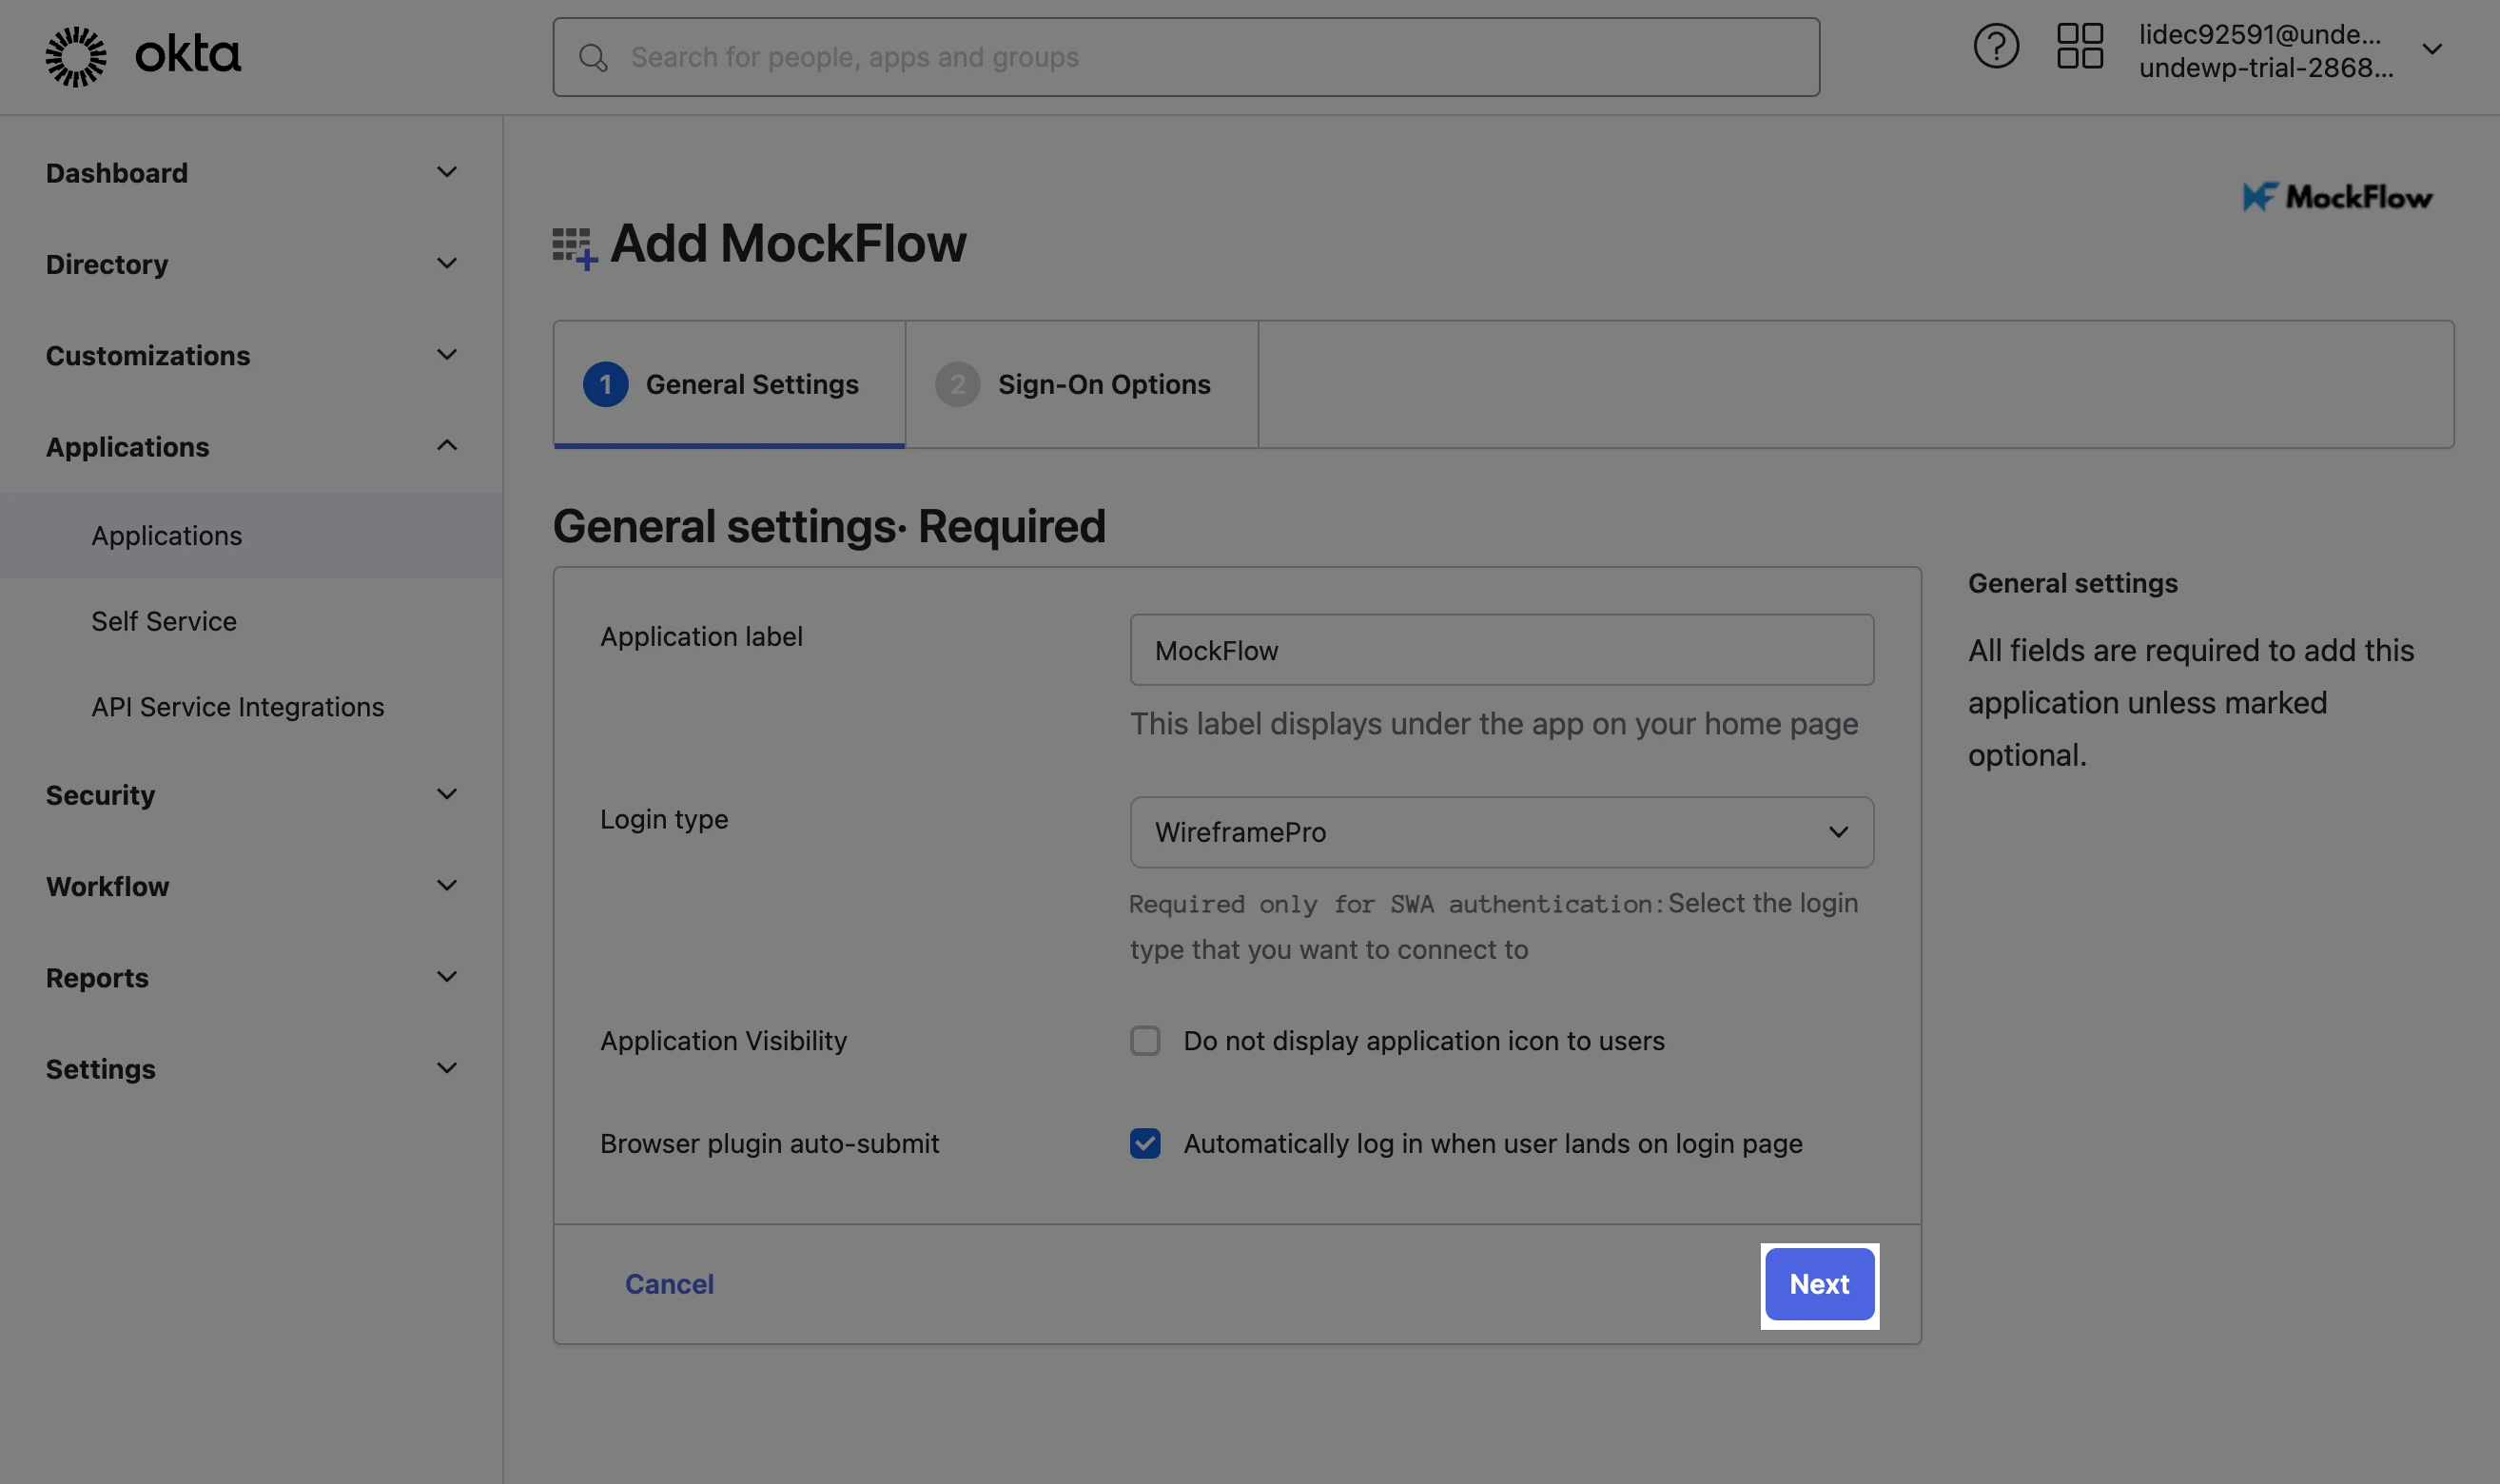Image resolution: width=2500 pixels, height=1484 pixels.
Task: Click the user email account text
Action: pyautogui.click(x=2260, y=34)
